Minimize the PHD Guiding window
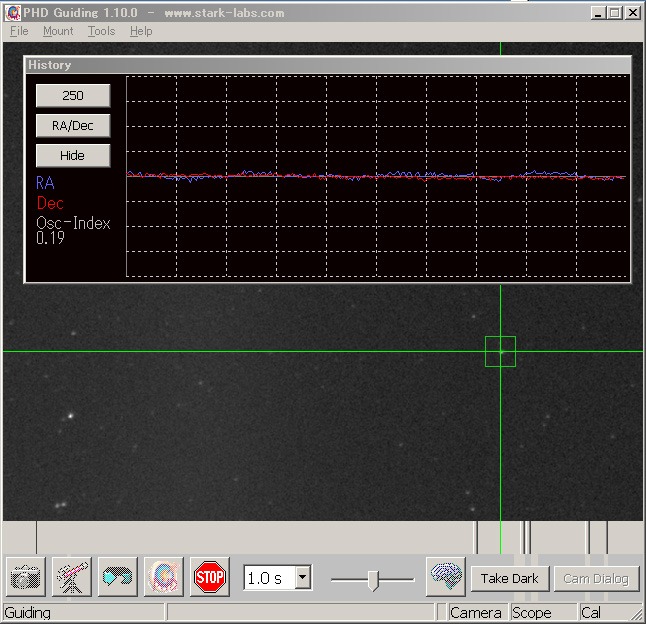The height and width of the screenshot is (624, 646). coord(598,13)
